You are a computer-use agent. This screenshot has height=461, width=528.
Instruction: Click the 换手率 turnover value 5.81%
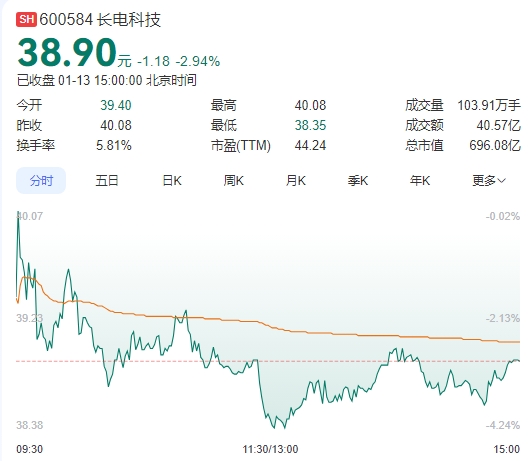pos(113,145)
